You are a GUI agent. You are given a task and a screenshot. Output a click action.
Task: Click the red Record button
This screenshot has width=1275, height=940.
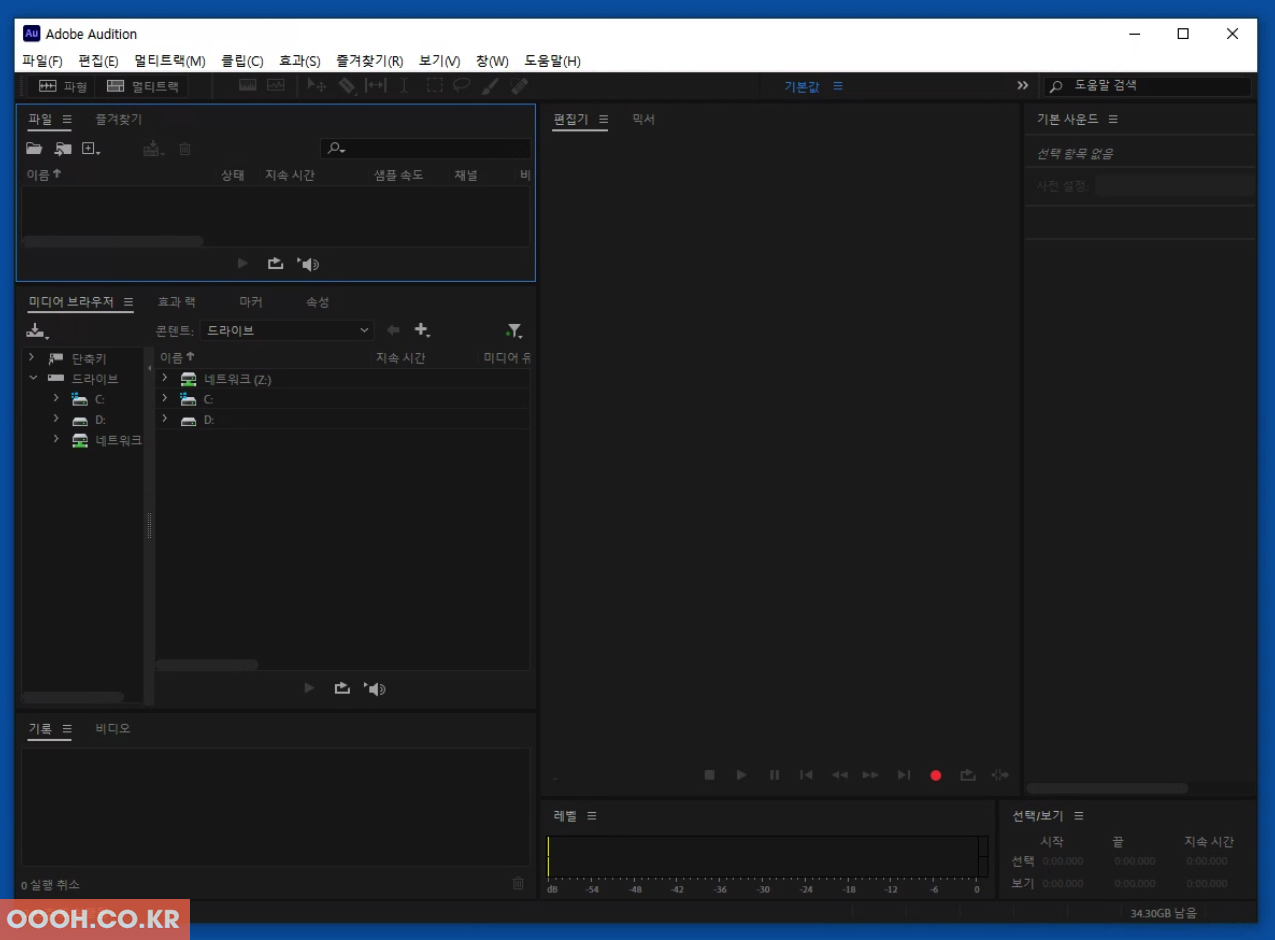(x=936, y=775)
